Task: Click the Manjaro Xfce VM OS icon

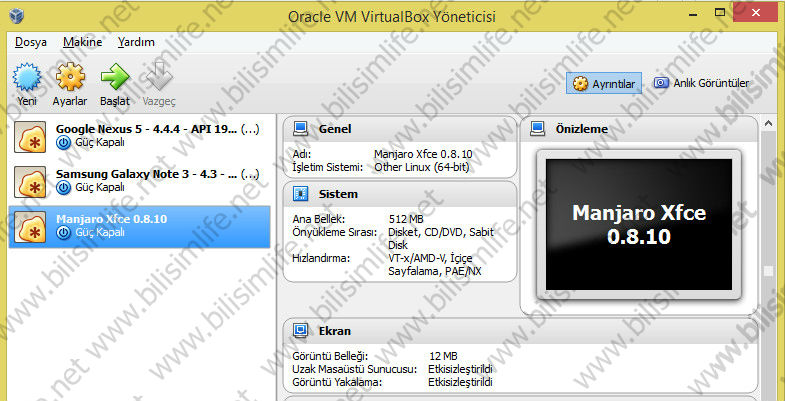Action: (x=30, y=227)
